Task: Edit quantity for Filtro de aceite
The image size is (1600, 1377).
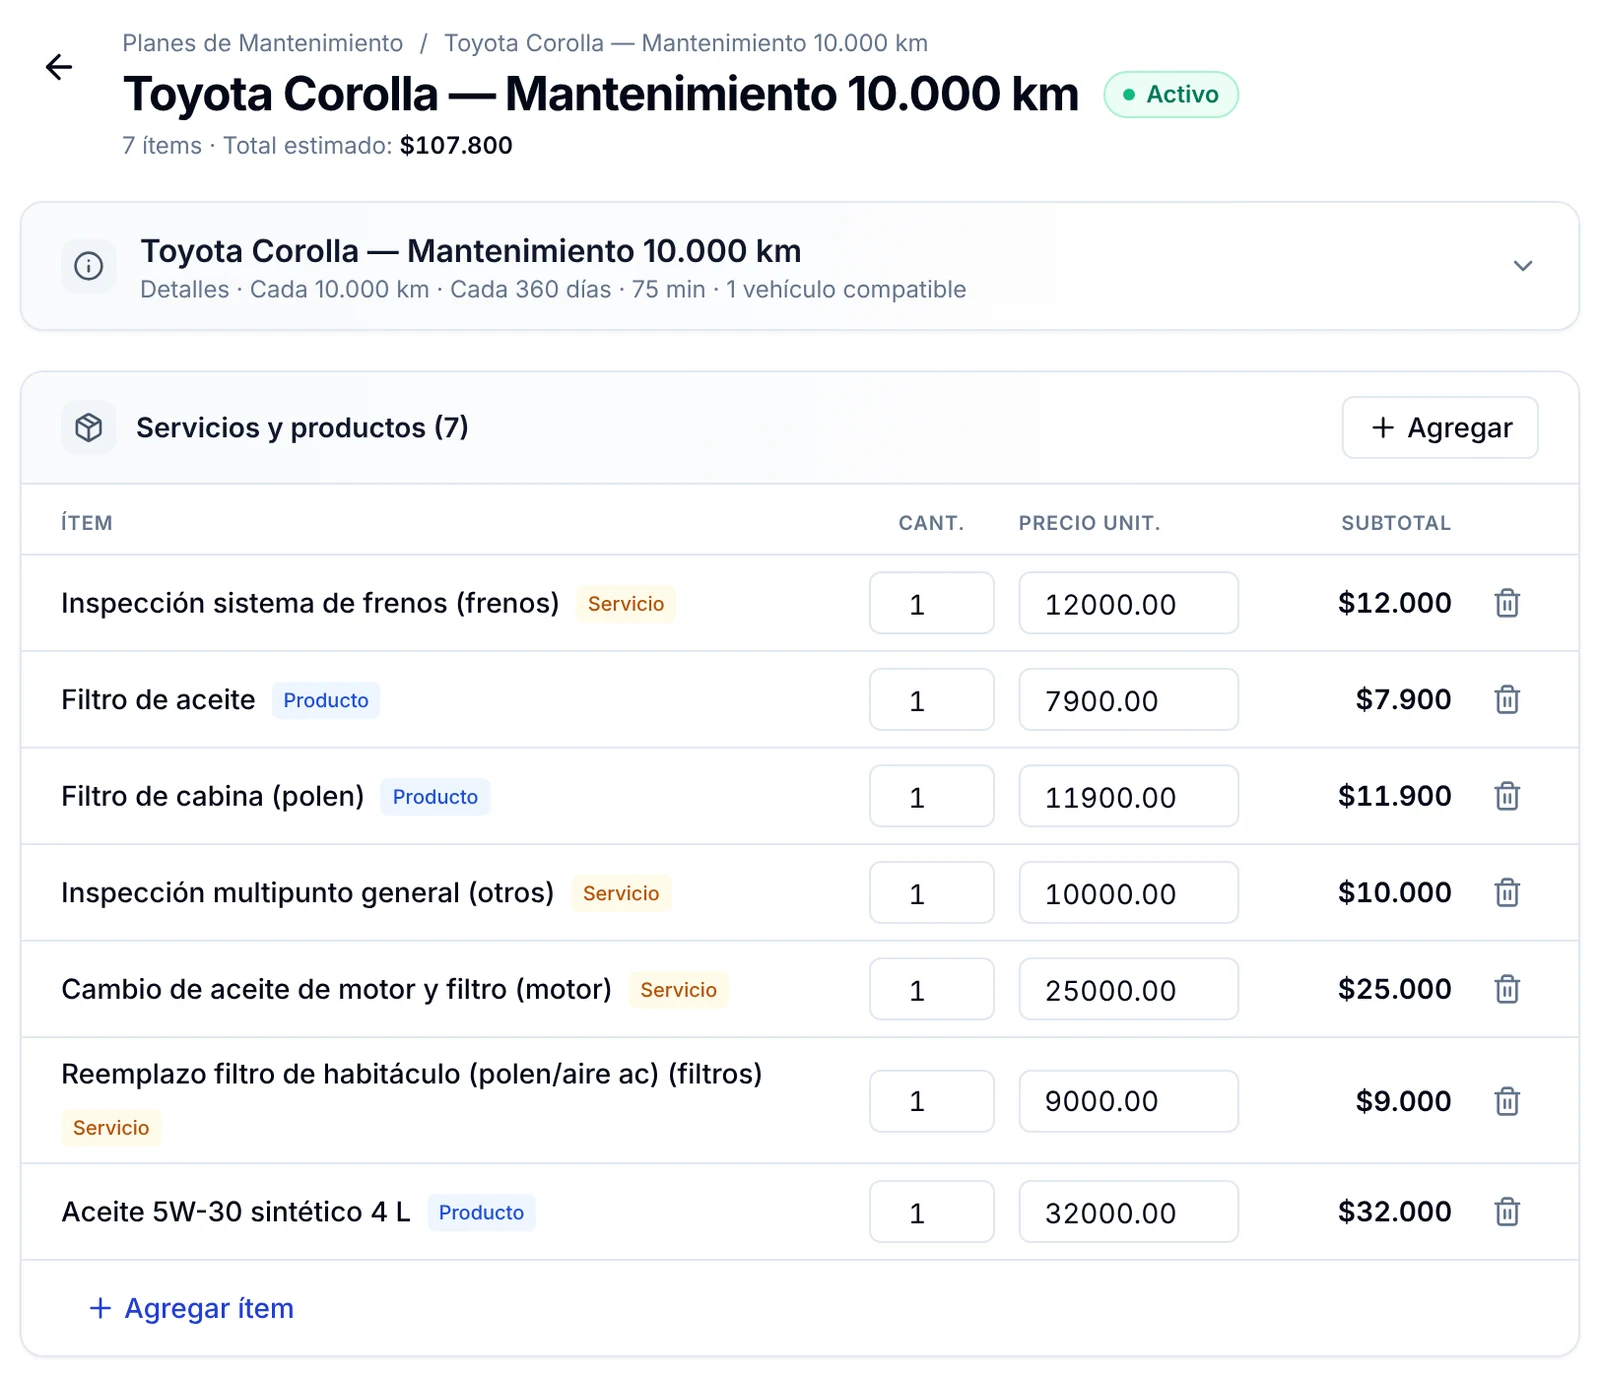Action: point(932,699)
